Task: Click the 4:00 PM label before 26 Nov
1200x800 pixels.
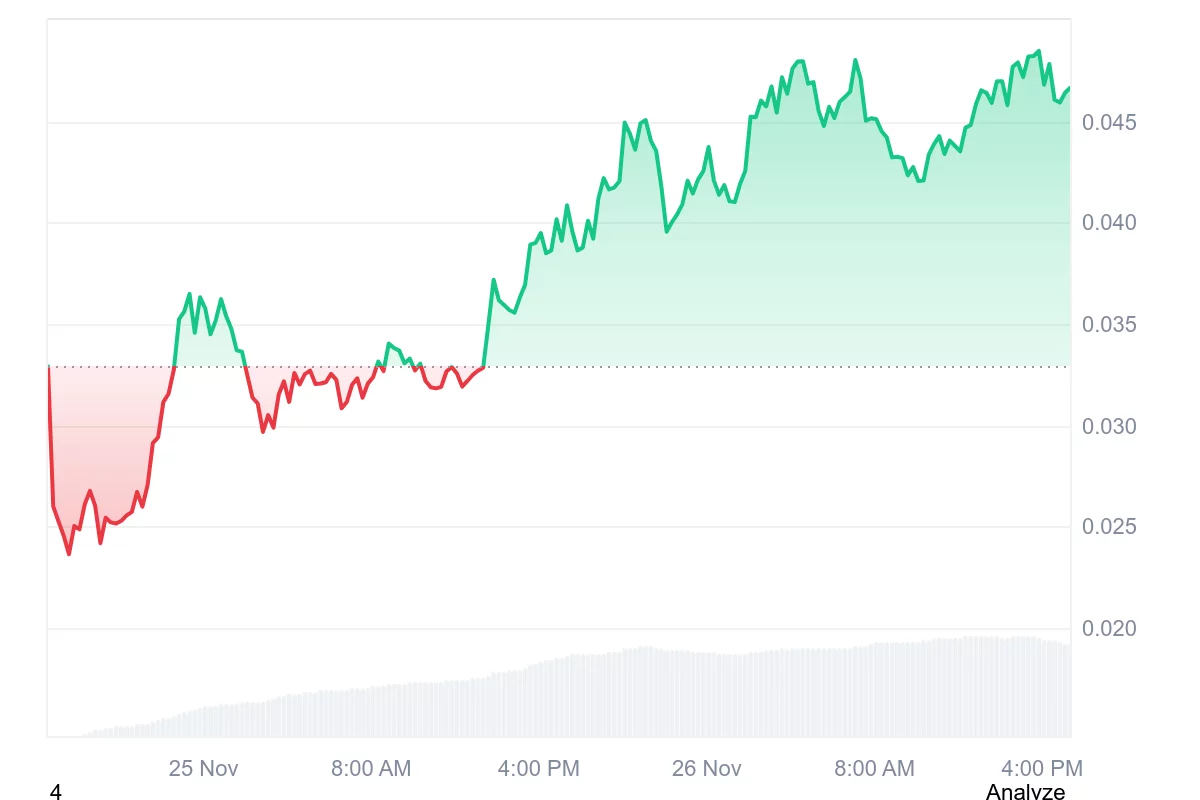Action: pos(538,768)
